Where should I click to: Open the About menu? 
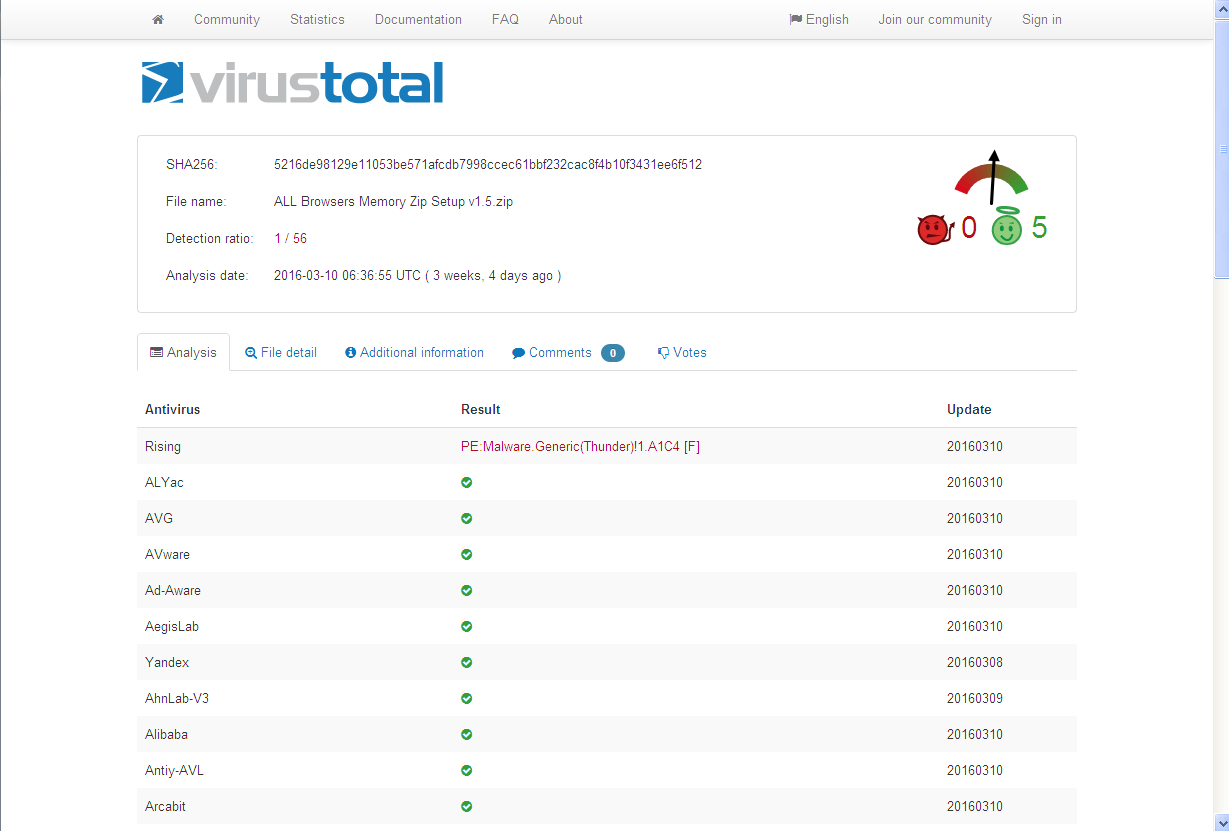pyautogui.click(x=566, y=19)
